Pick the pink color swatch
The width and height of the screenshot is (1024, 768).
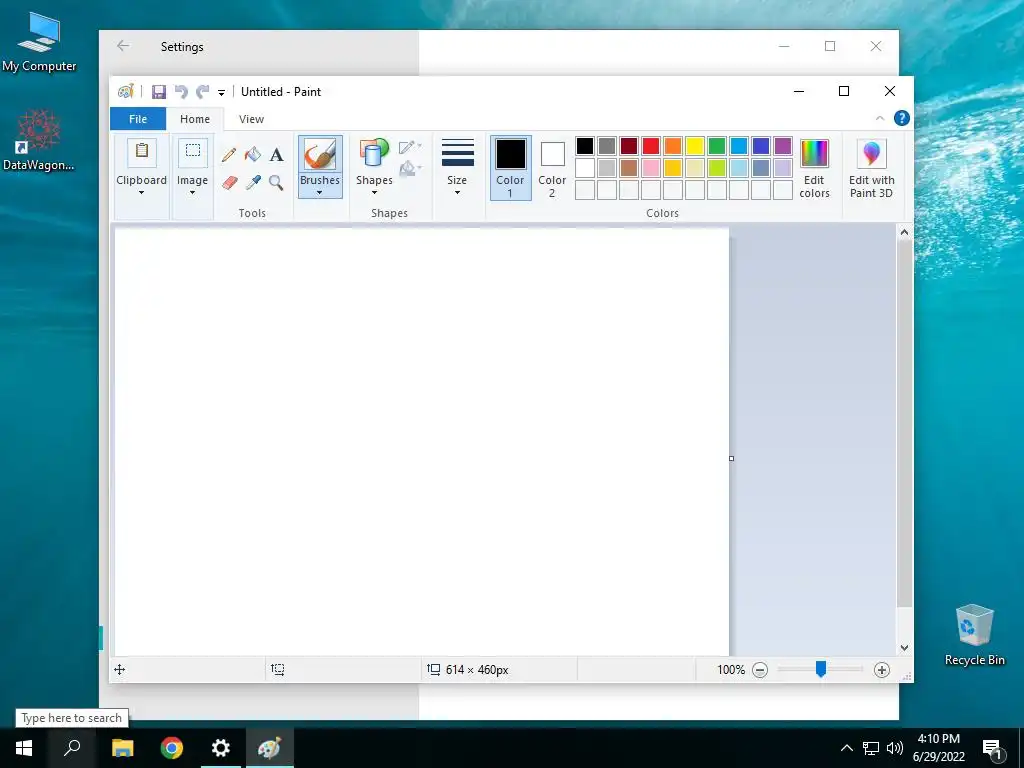651,168
